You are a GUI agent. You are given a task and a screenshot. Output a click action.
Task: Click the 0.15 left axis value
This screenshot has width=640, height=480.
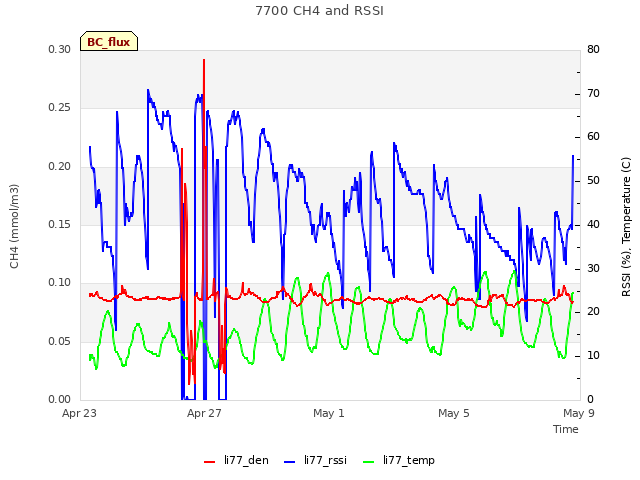(60, 224)
